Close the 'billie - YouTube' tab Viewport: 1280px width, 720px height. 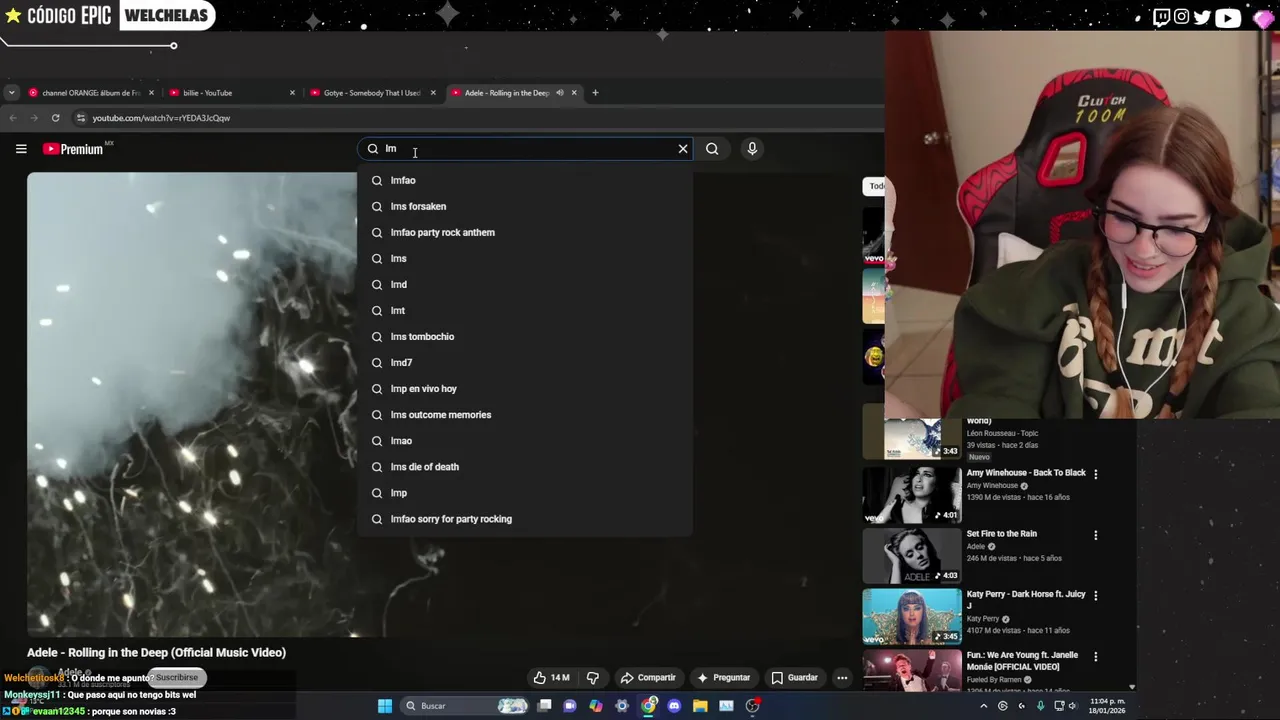pos(292,93)
